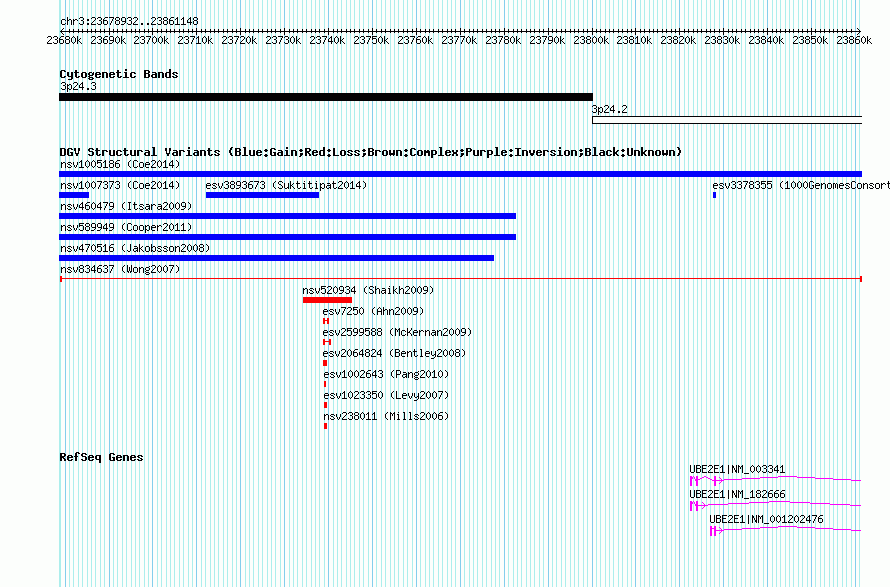The height and width of the screenshot is (587, 890).
Task: Open variant esv2599588 (McKernan2009) label
Action: point(397,333)
